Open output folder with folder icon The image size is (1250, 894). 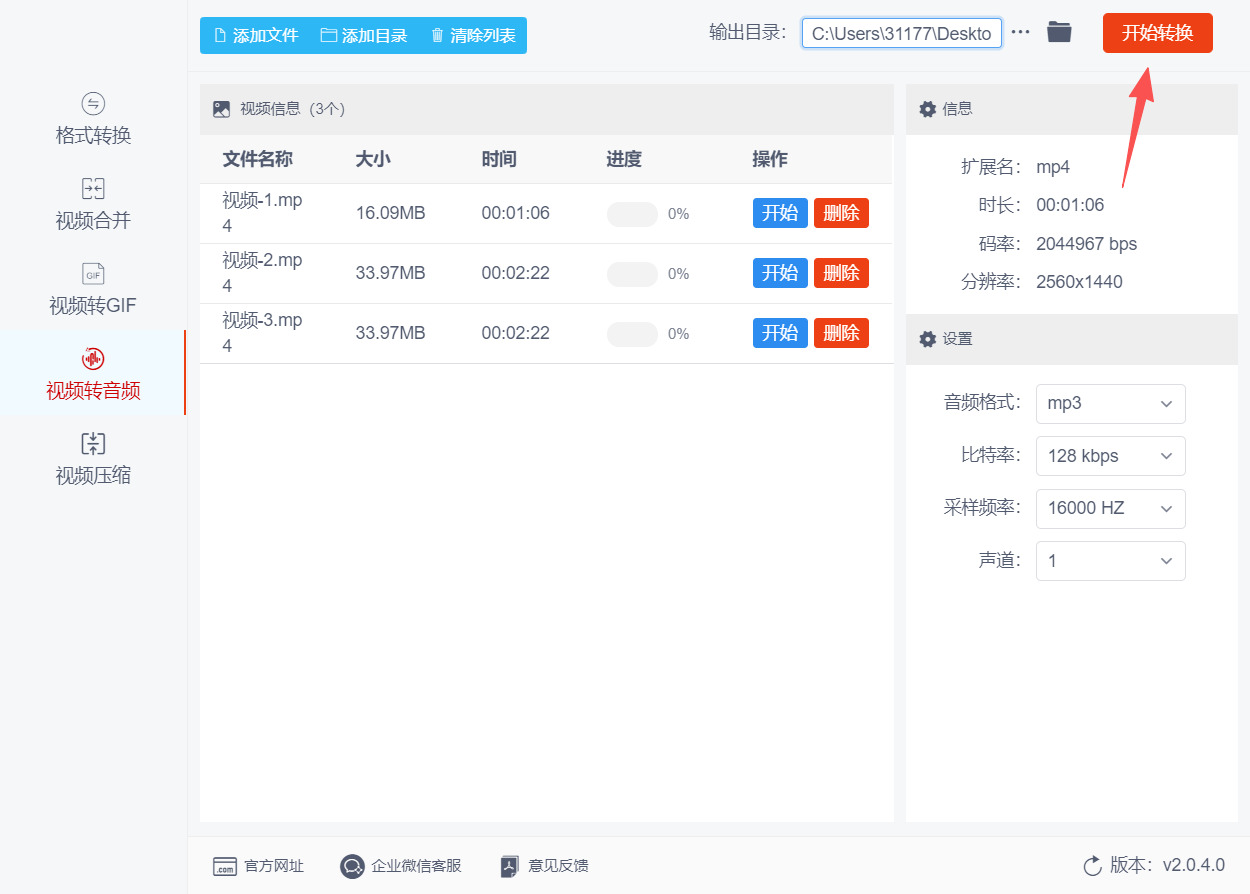click(1059, 32)
